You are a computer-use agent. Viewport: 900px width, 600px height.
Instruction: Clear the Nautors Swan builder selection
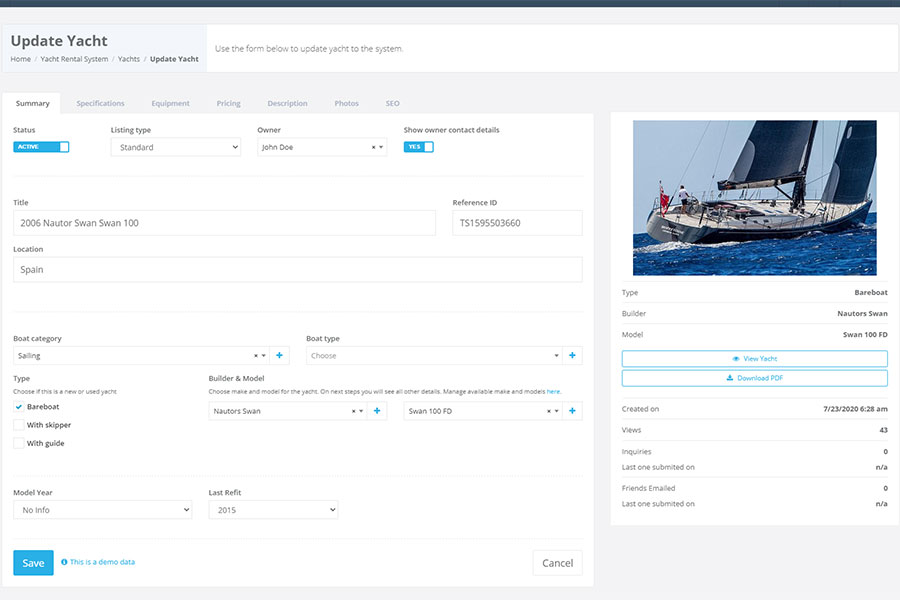pos(354,411)
